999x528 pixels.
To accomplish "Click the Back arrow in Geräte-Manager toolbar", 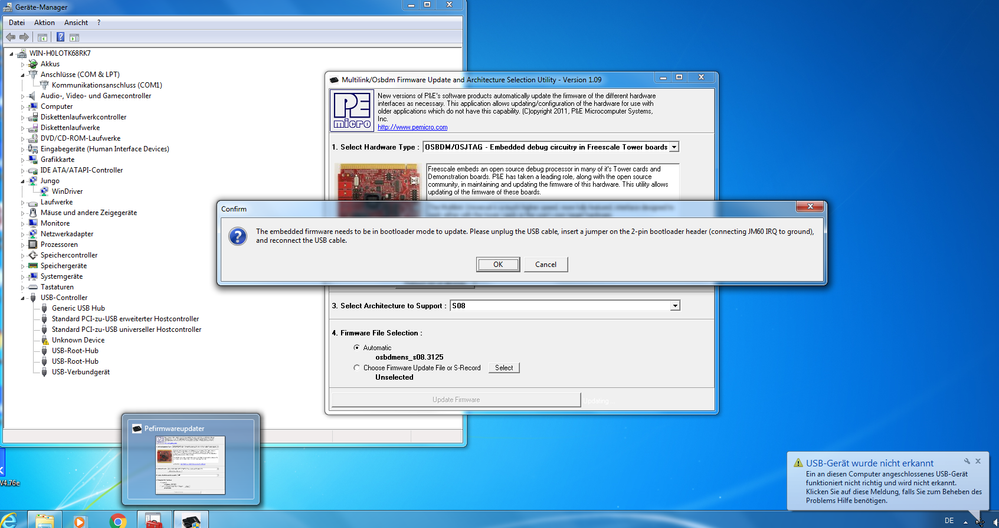I will click(x=10, y=37).
